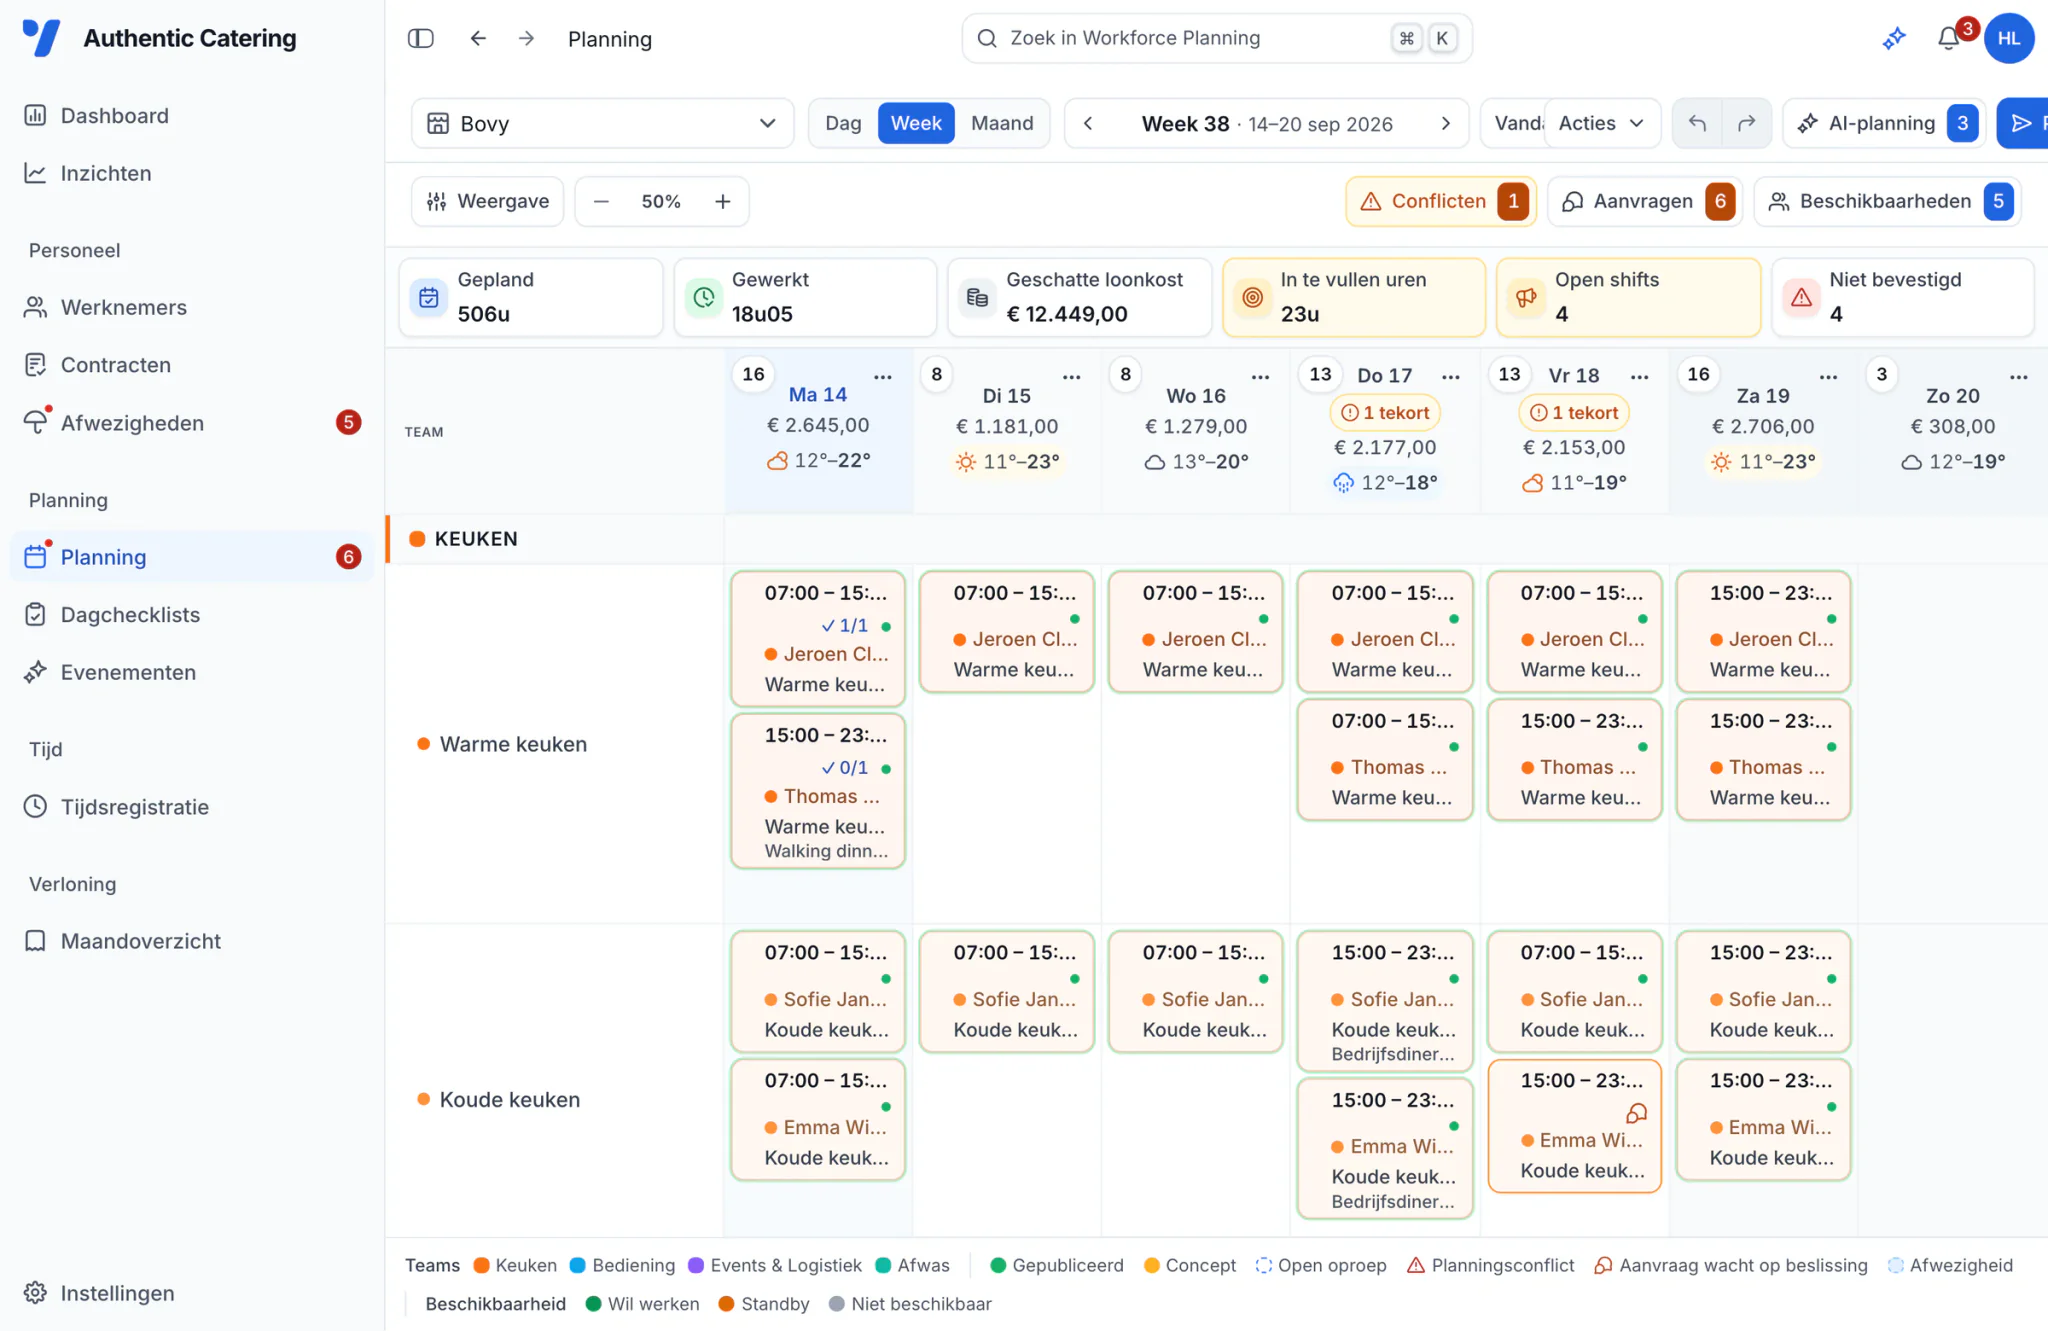Undo the last planning action

pos(1697,123)
